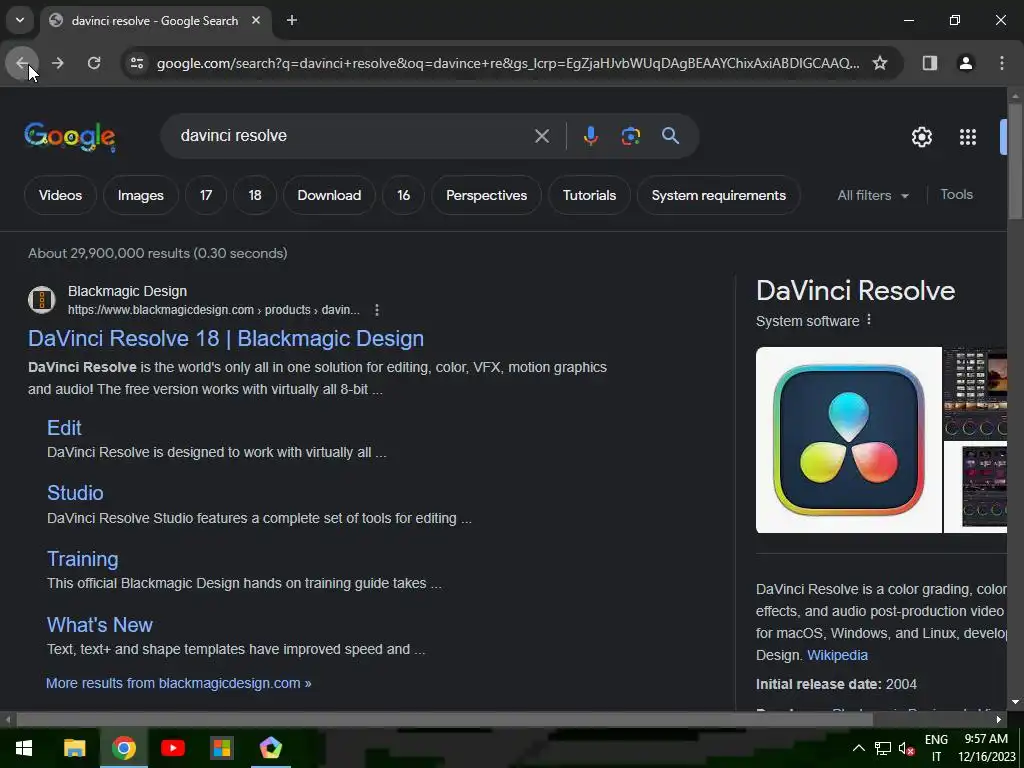
Task: Click the Google logo
Action: click(x=70, y=136)
